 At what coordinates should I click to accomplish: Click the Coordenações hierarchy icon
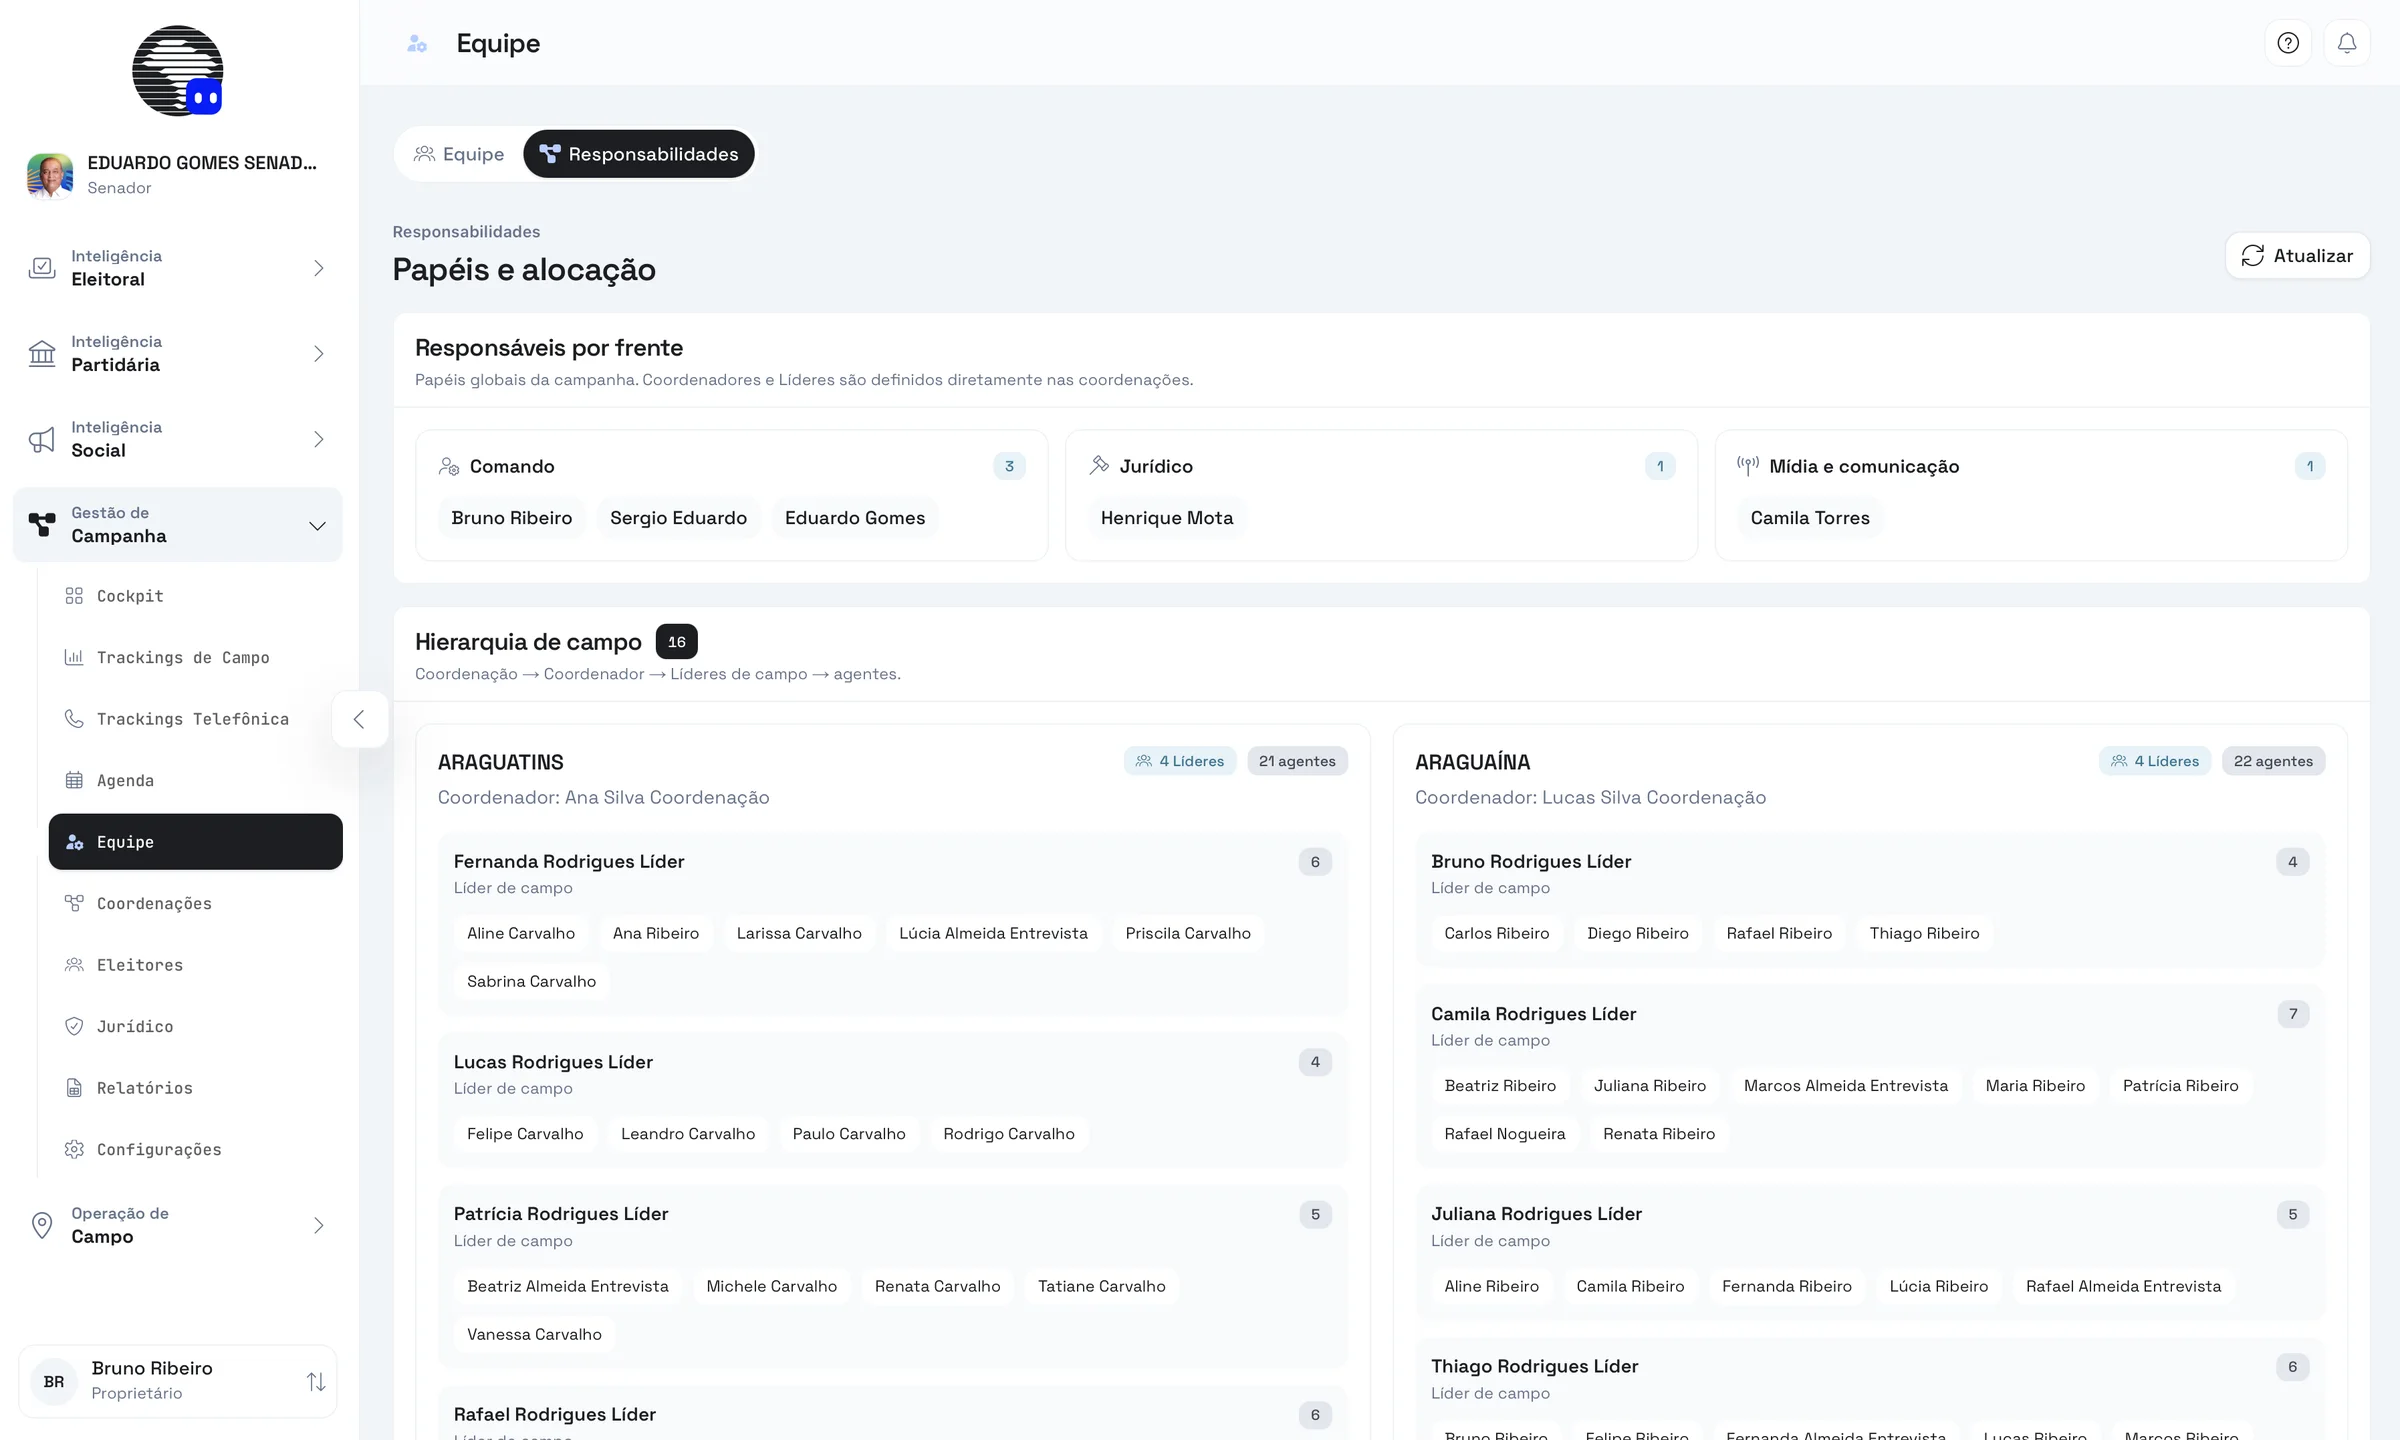pos(74,903)
